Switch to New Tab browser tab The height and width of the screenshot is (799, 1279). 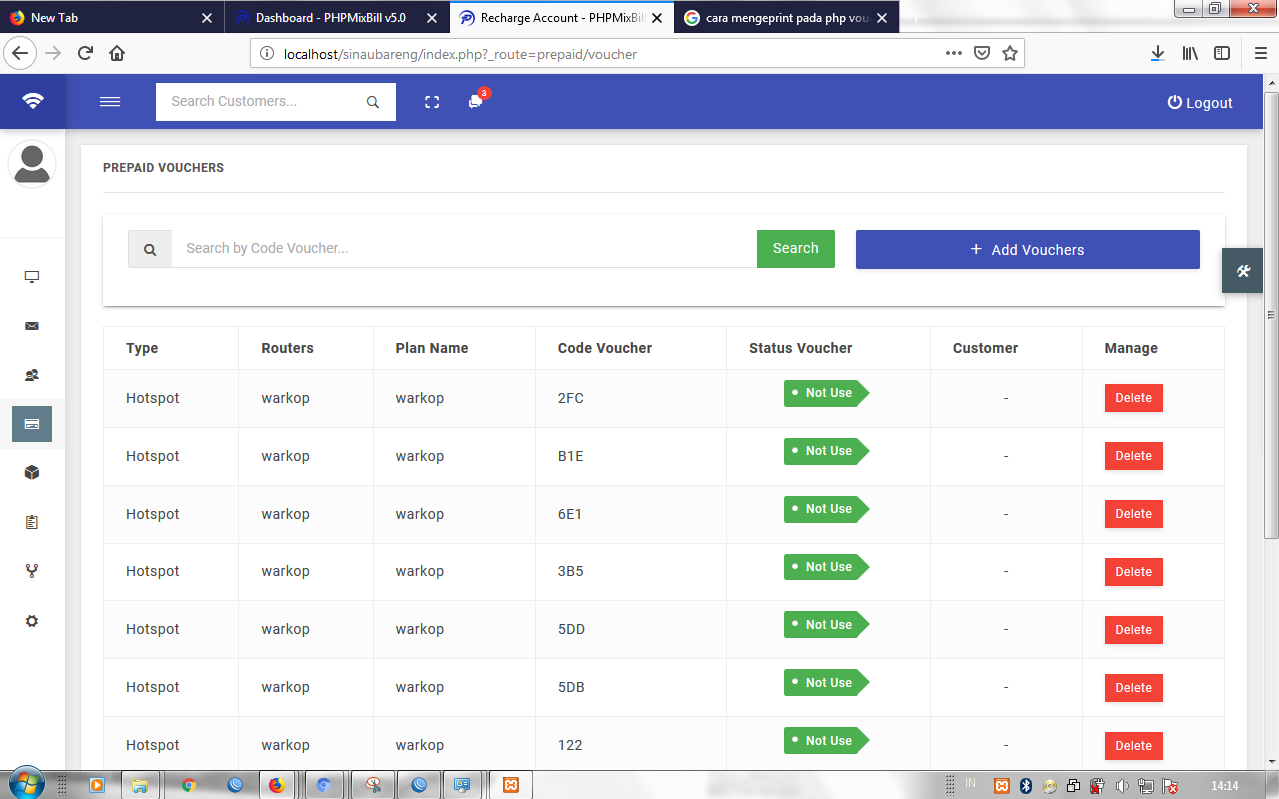coord(112,17)
